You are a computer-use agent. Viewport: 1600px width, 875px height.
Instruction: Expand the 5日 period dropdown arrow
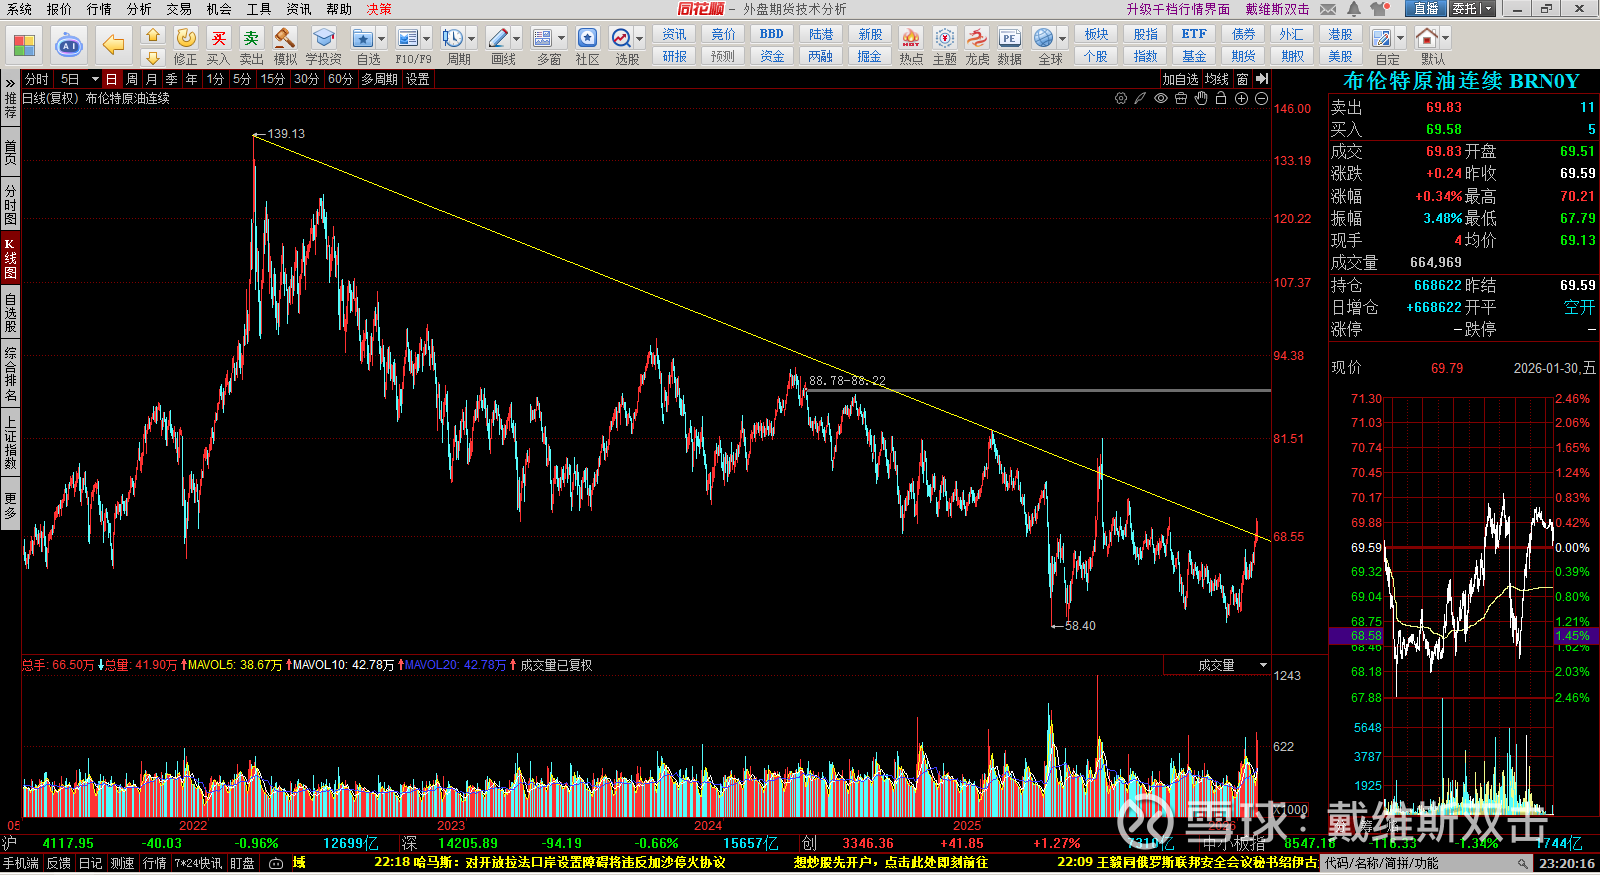pos(95,79)
